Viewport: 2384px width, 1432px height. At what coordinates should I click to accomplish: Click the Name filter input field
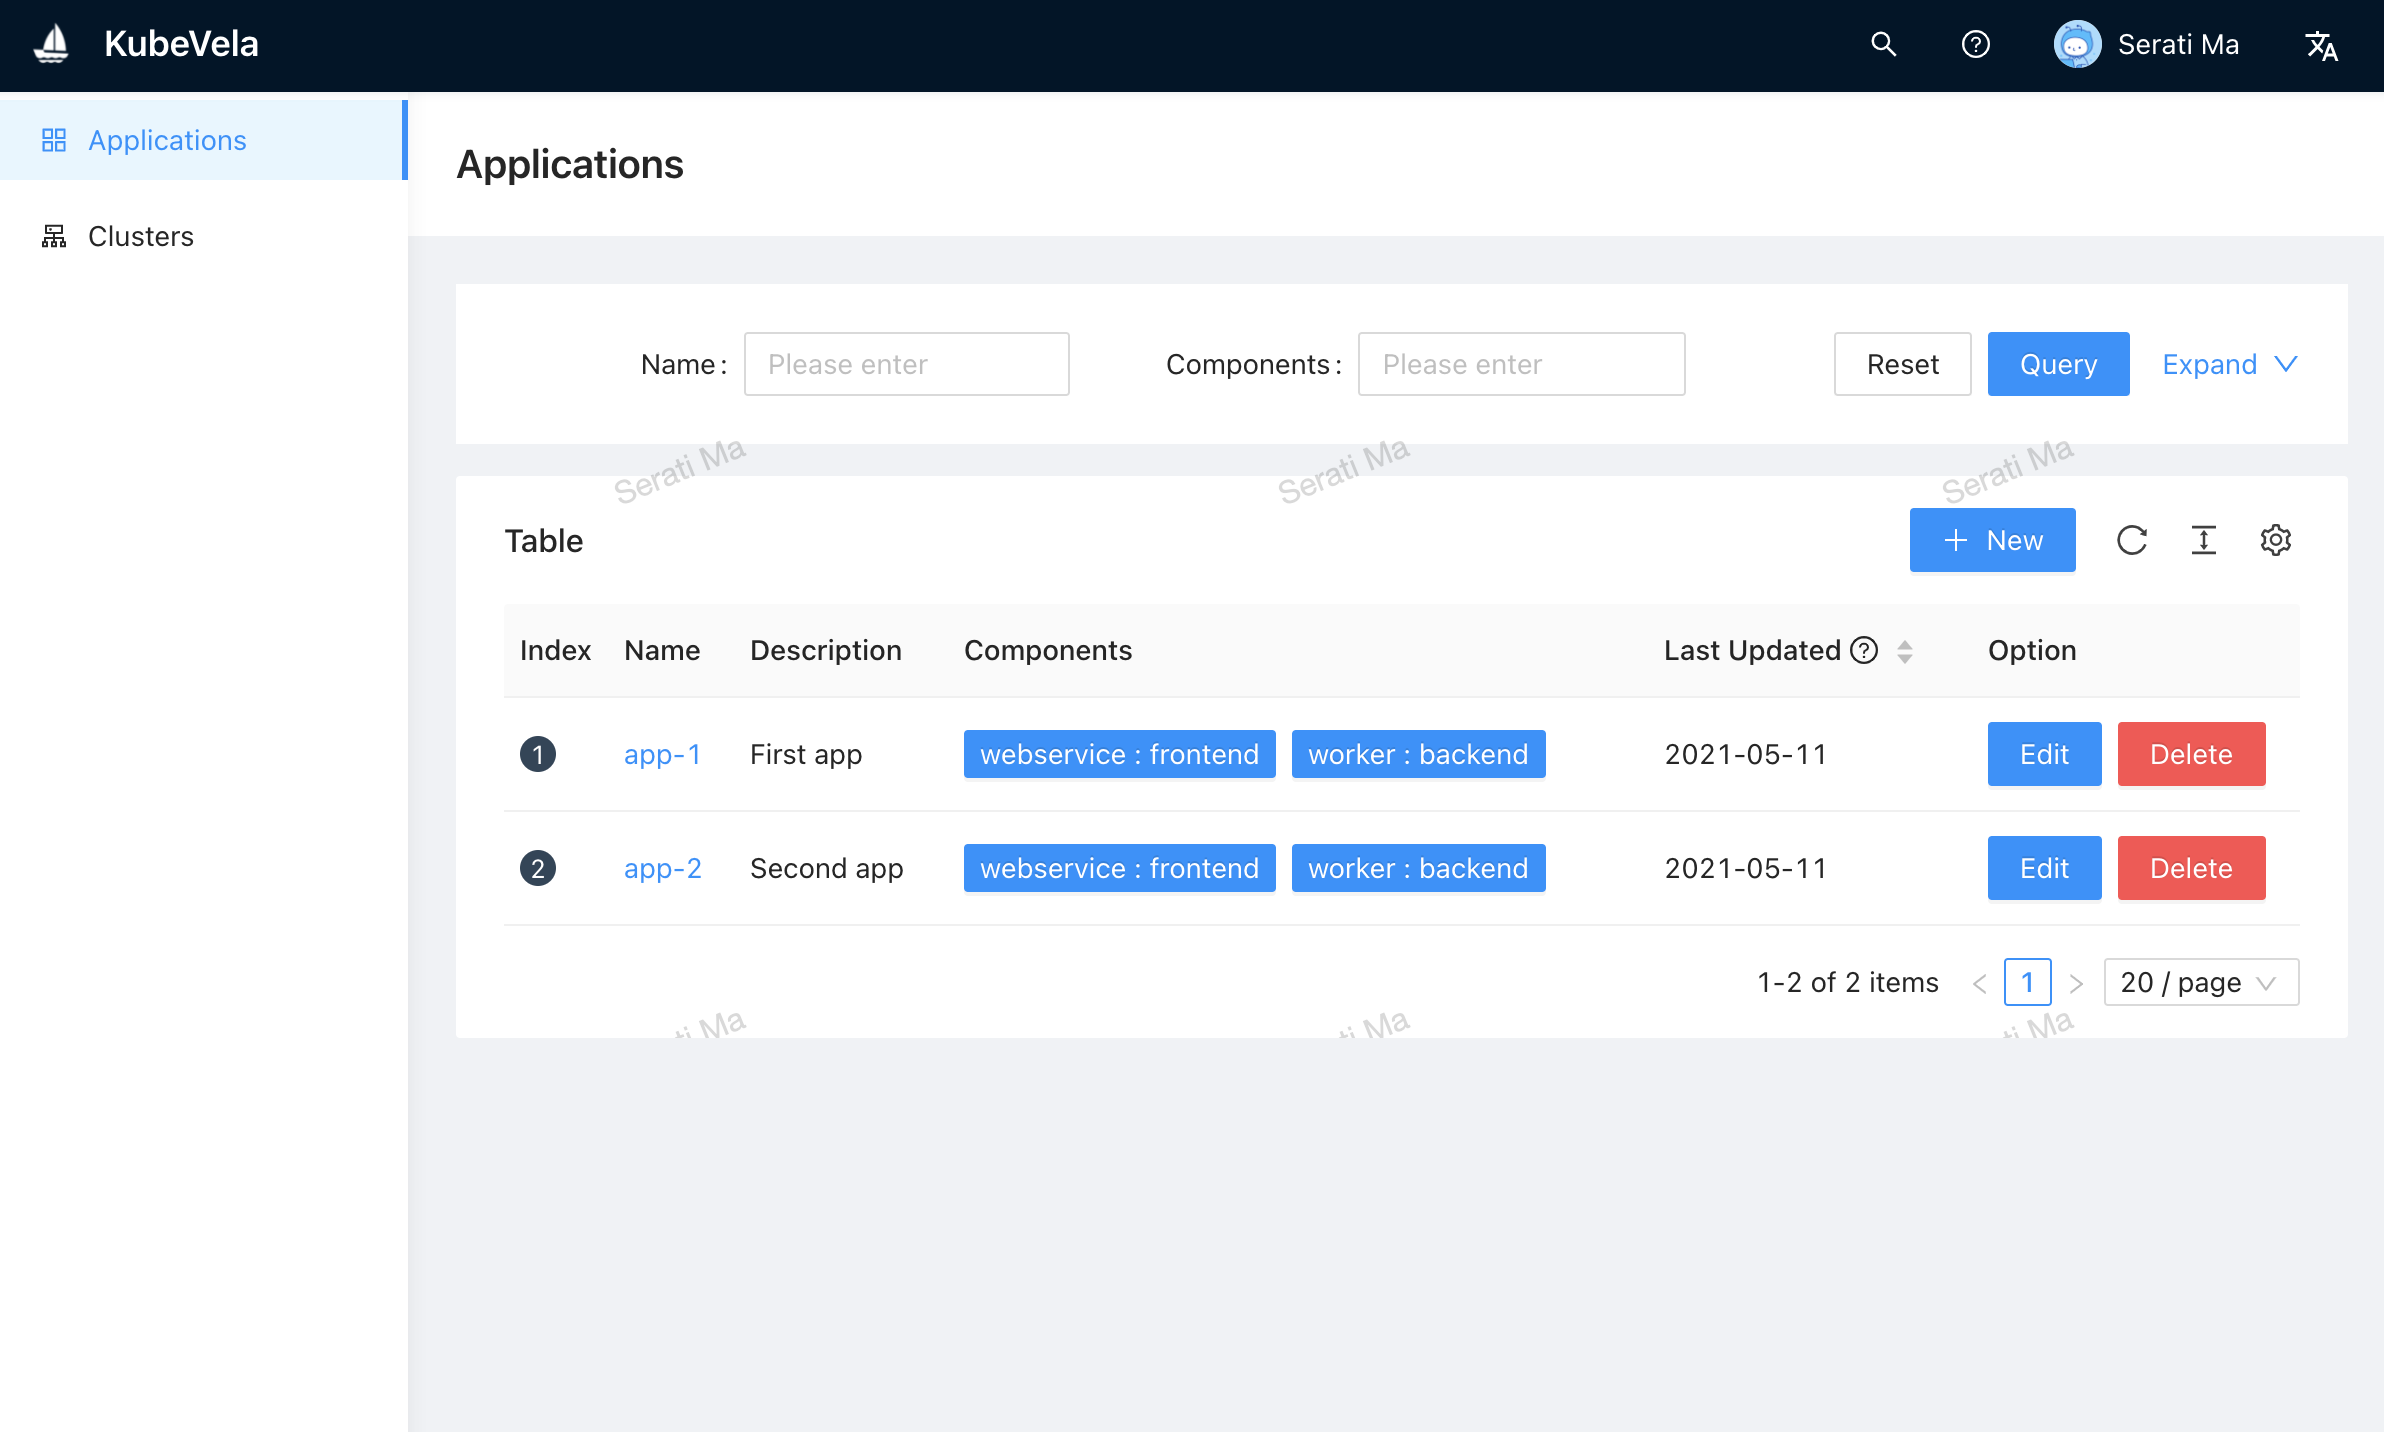point(906,364)
